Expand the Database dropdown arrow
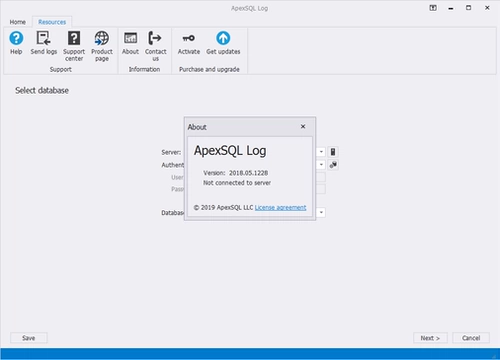This screenshot has height=360, width=500. [321, 212]
